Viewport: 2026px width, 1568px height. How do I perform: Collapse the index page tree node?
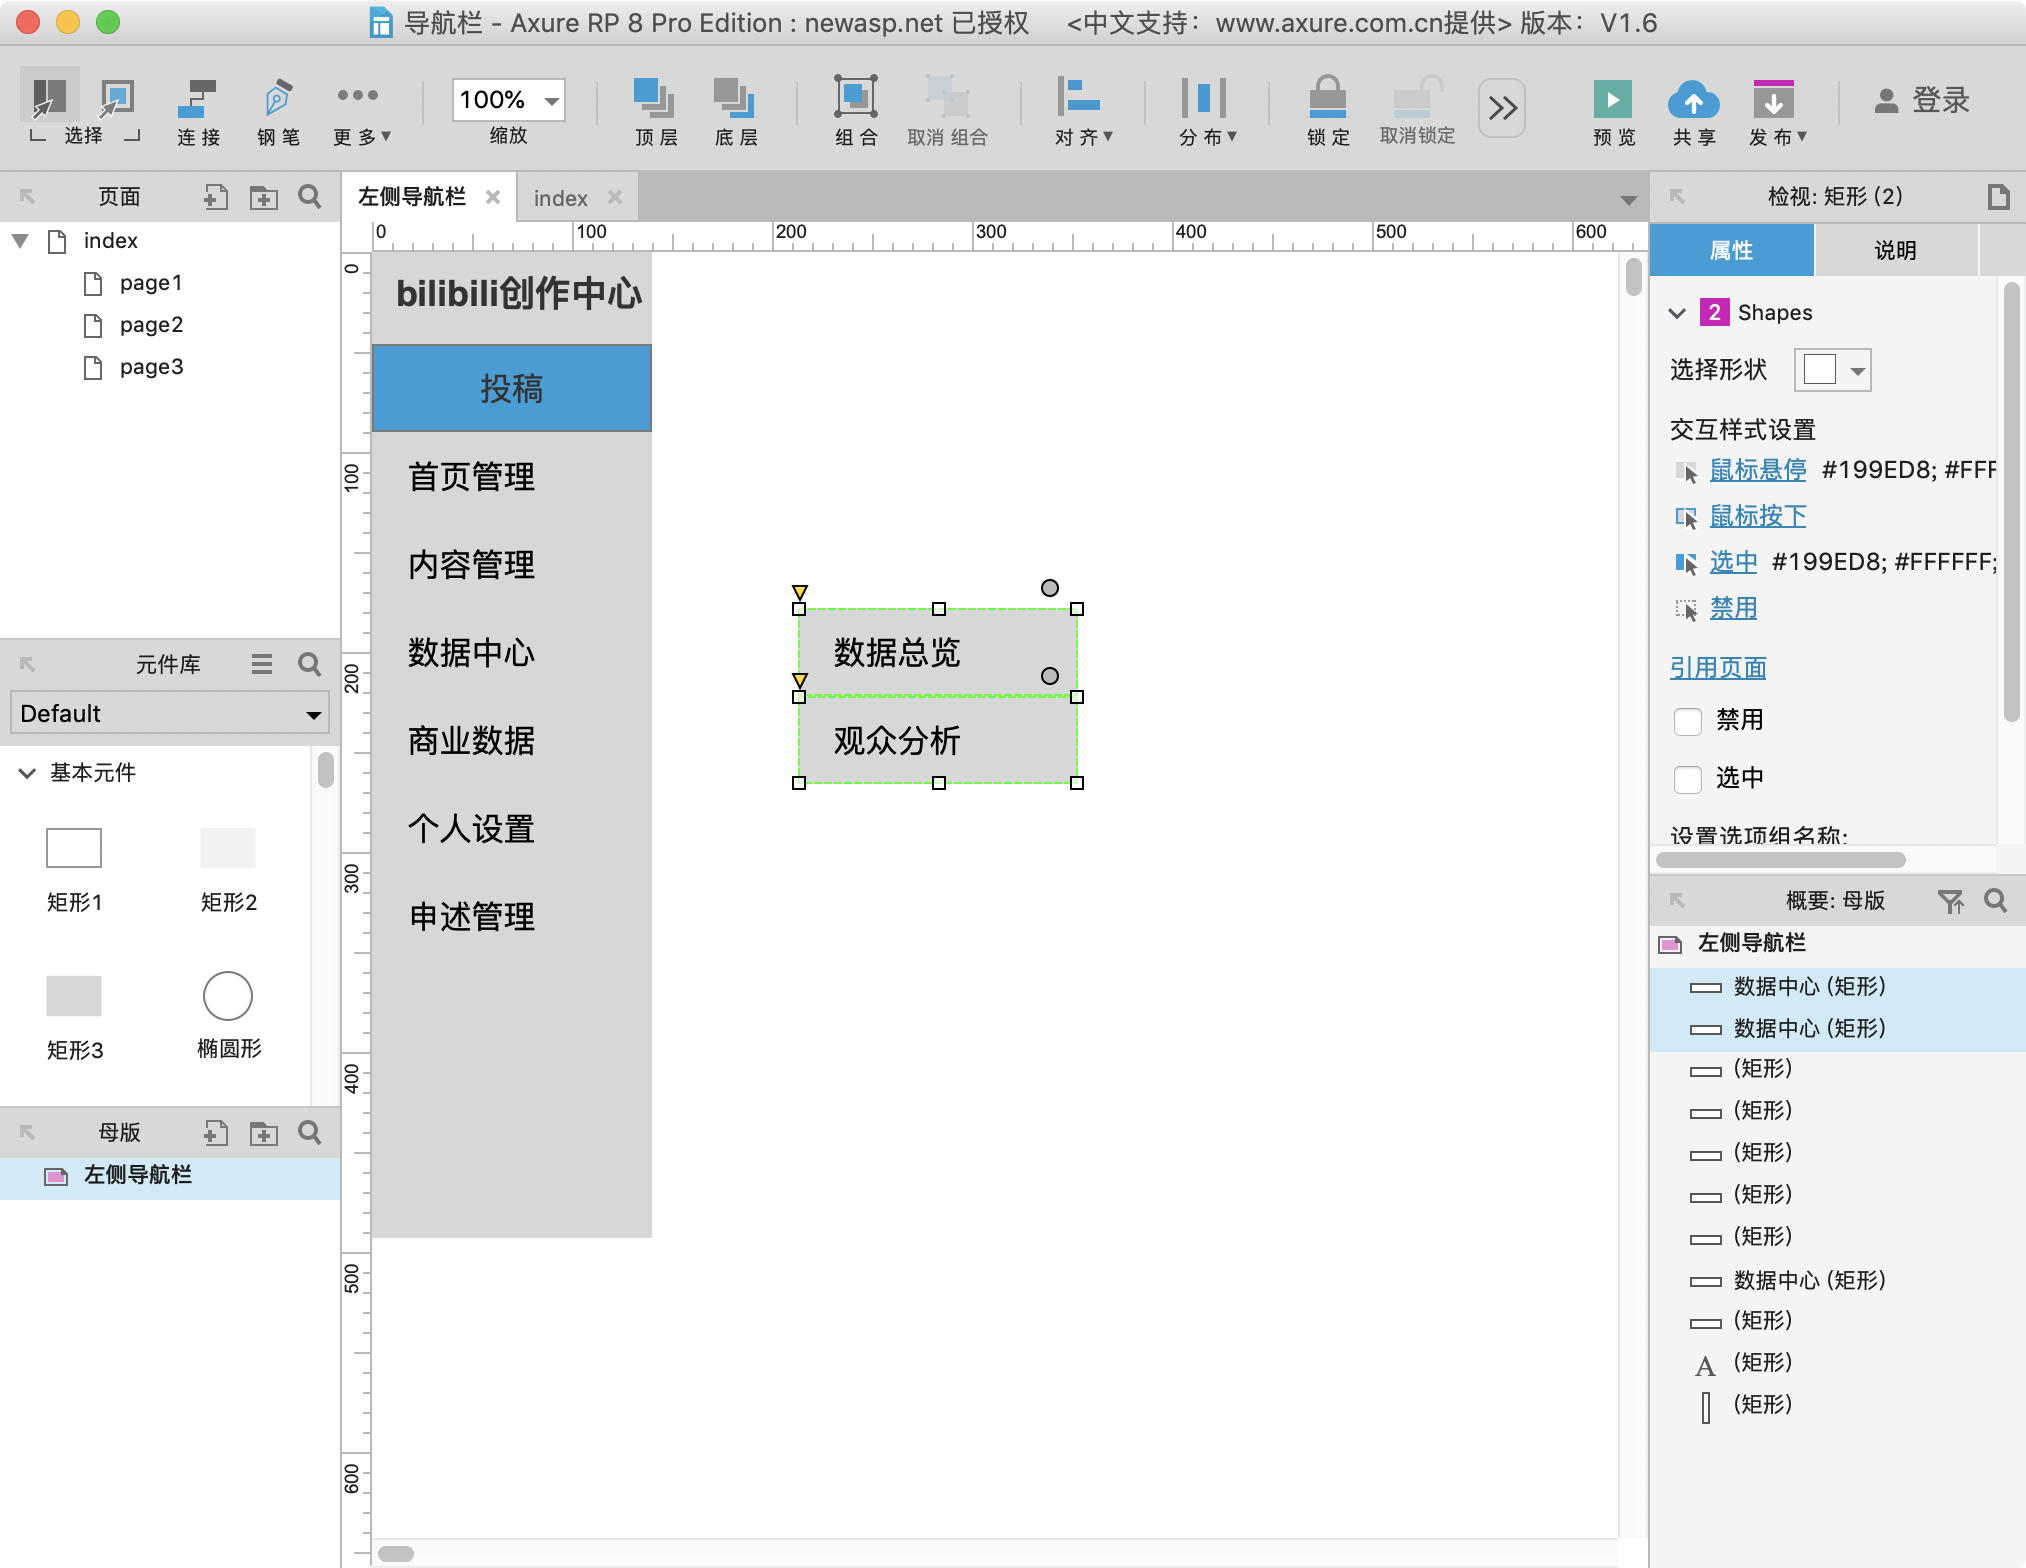point(20,241)
